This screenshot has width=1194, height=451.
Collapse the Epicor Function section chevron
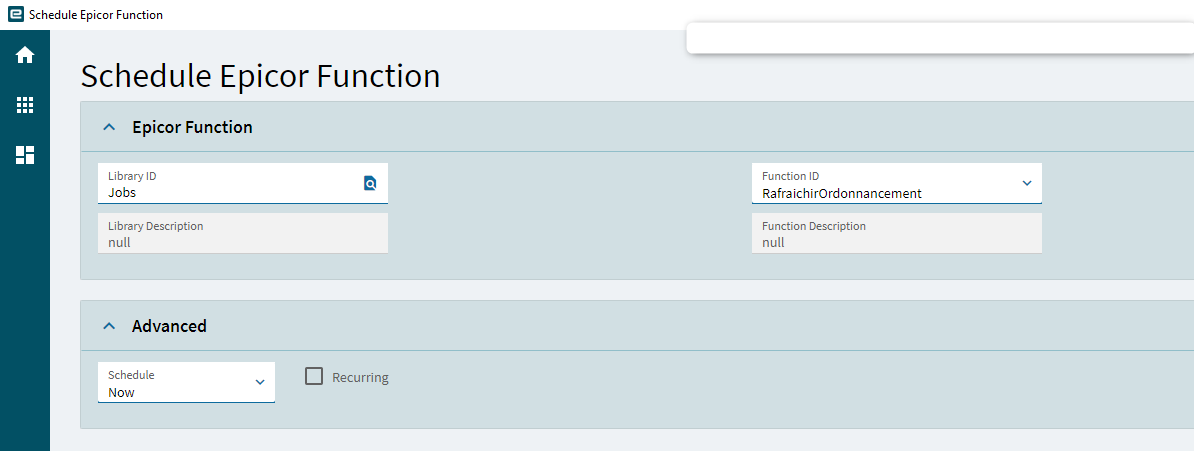pos(109,127)
